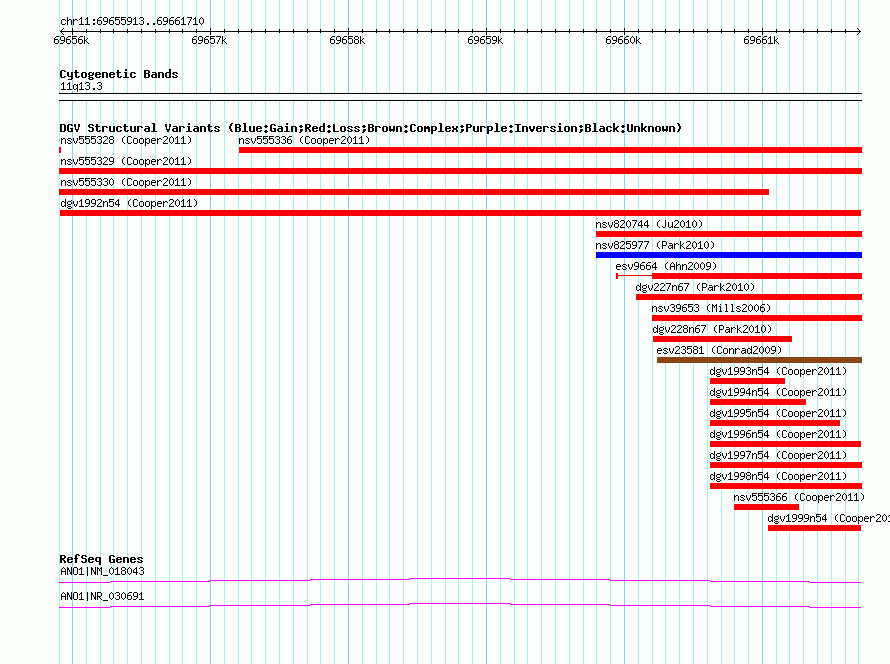
Task: Click the brown esv23581 complex variant bar
Action: point(759,360)
